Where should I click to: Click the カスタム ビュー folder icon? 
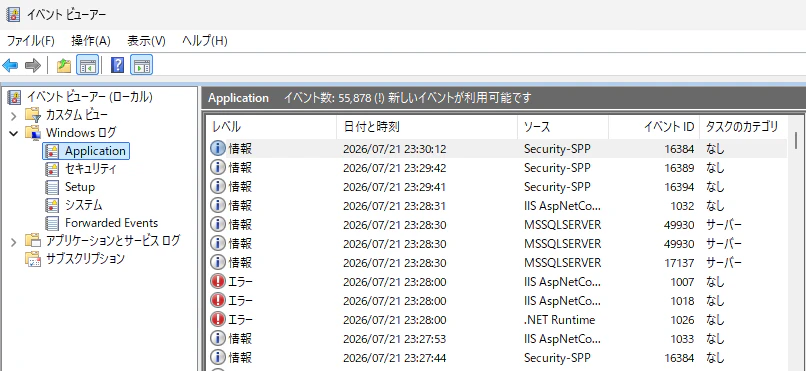[x=32, y=115]
